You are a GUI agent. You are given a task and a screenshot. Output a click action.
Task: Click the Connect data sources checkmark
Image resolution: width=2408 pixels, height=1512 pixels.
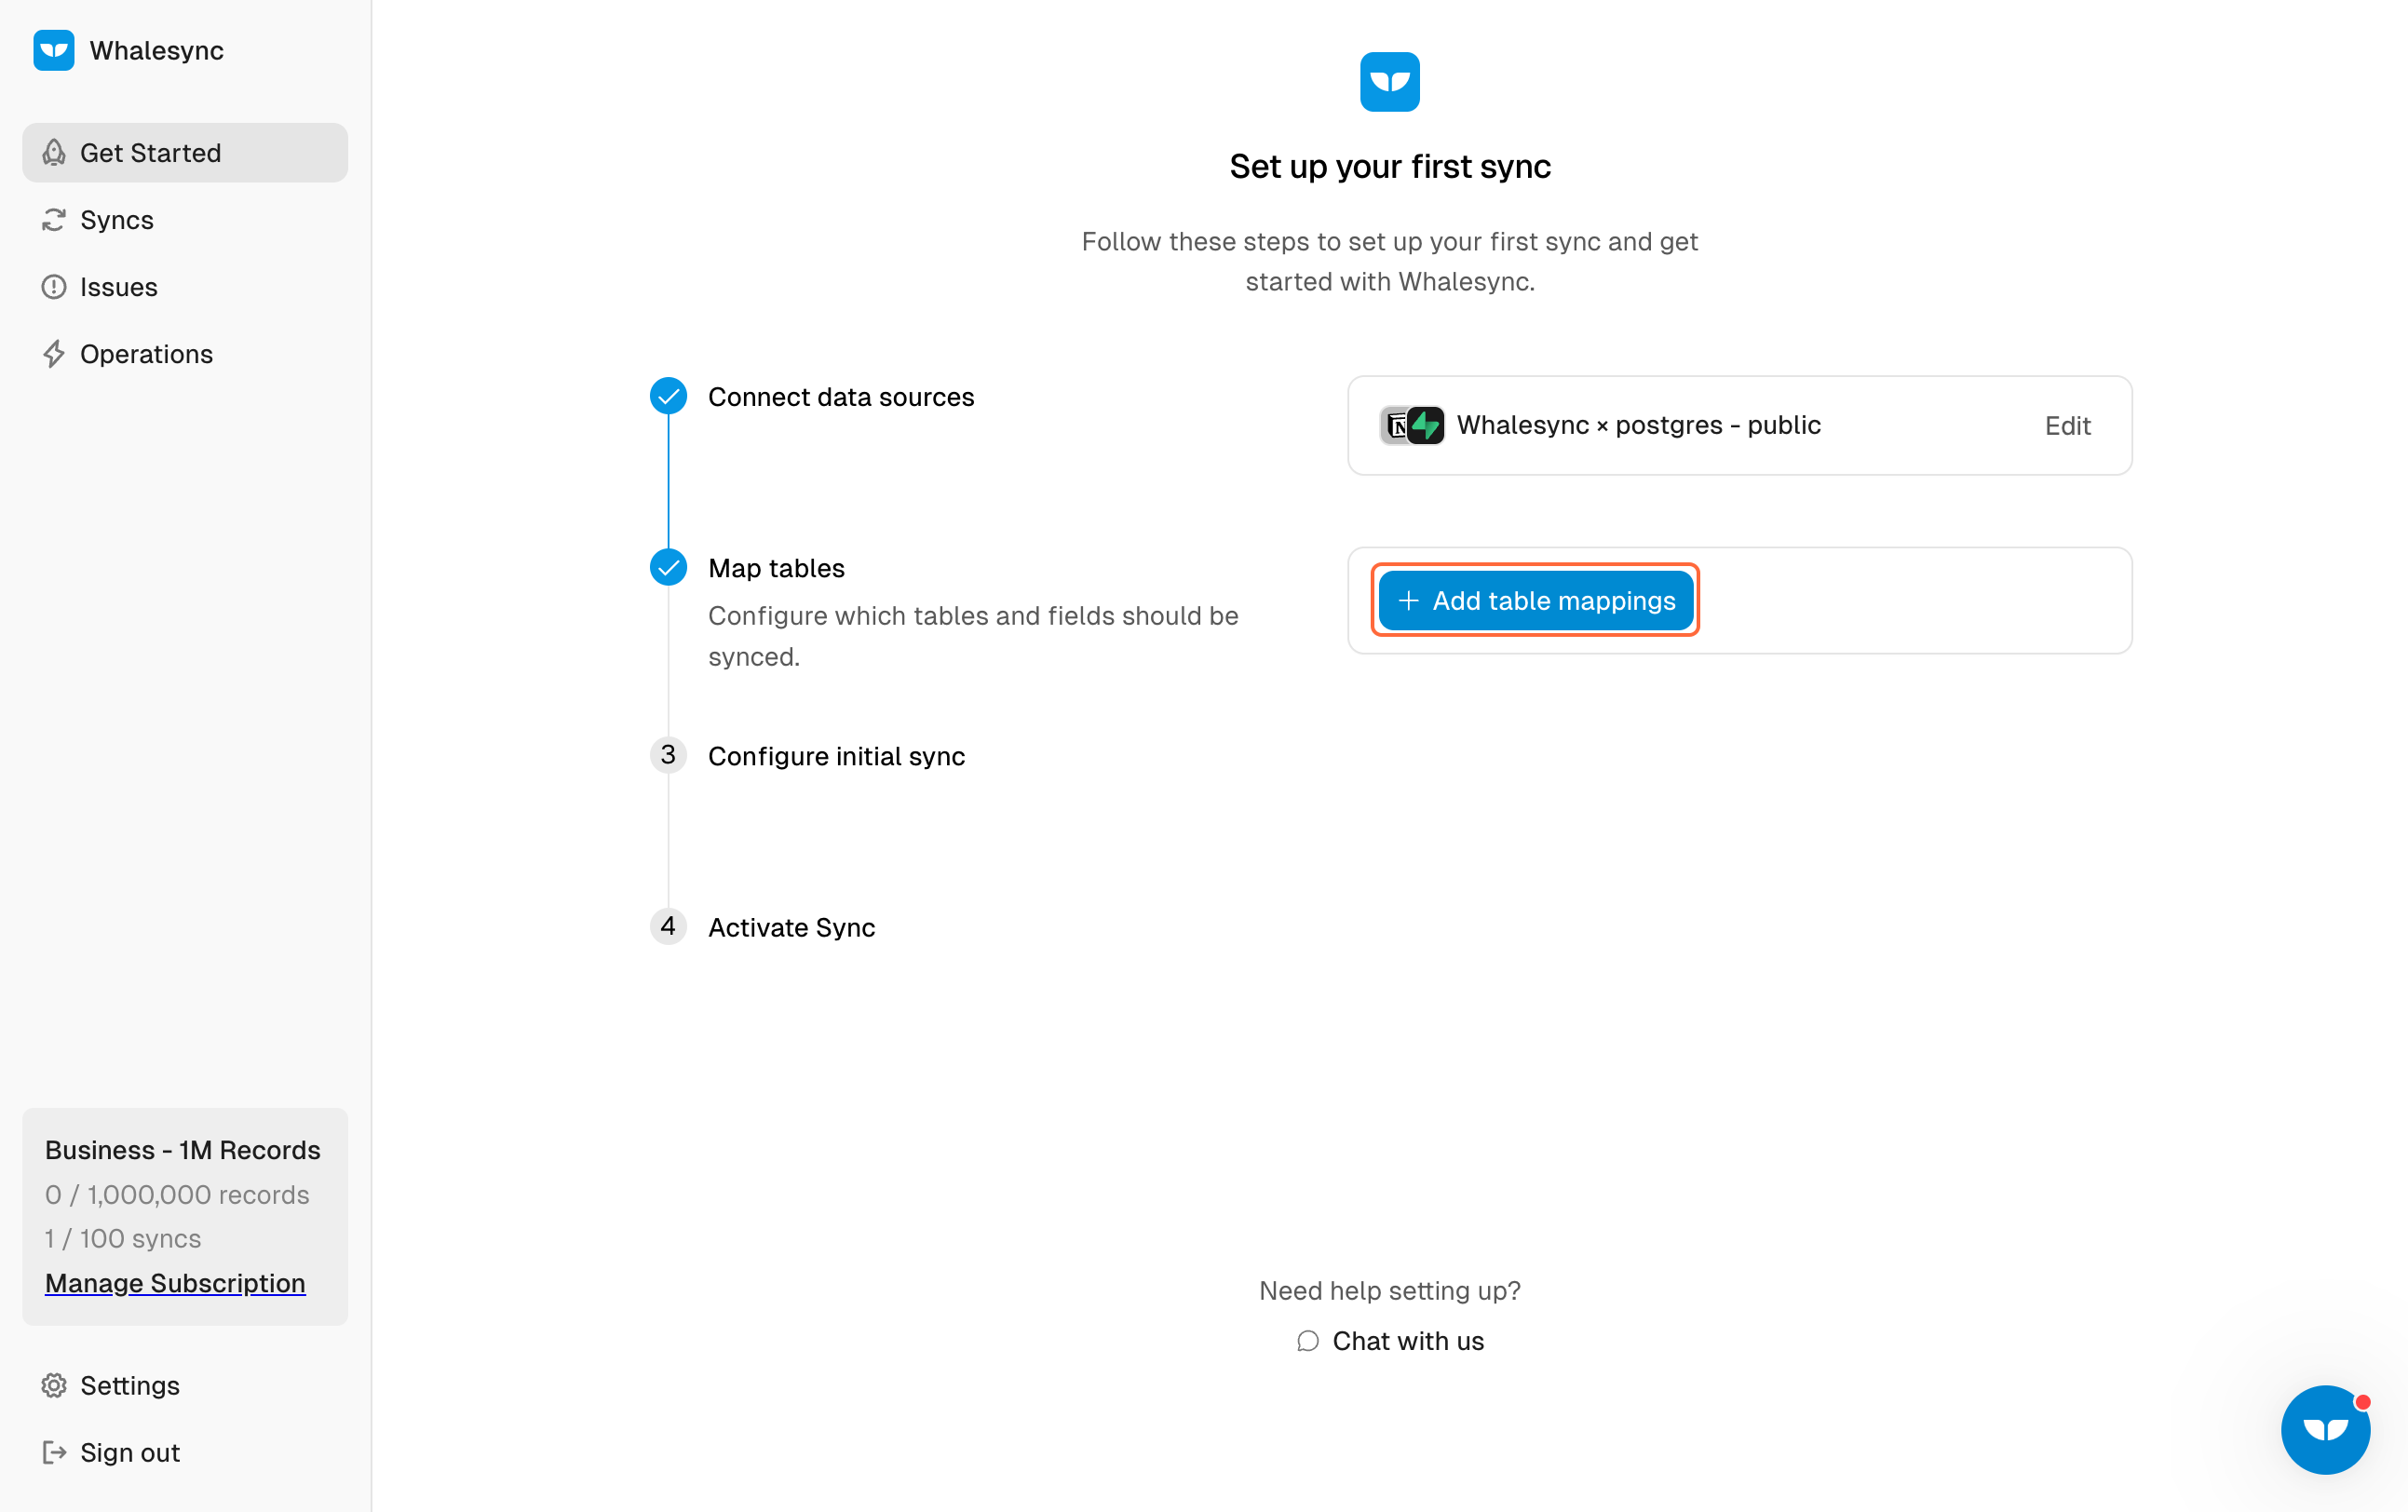tap(668, 396)
